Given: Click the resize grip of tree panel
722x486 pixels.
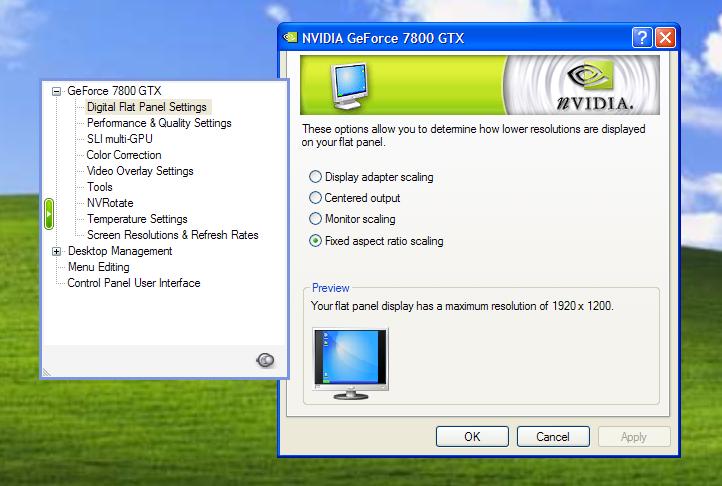Looking at the screenshot, I should pyautogui.click(x=47, y=372).
